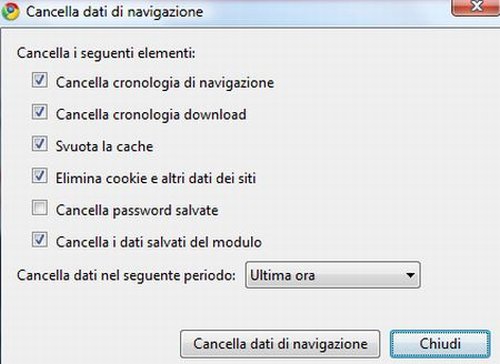The width and height of the screenshot is (500, 364).
Task: Click the Chrome logo icon in title bar
Action: pos(11,11)
